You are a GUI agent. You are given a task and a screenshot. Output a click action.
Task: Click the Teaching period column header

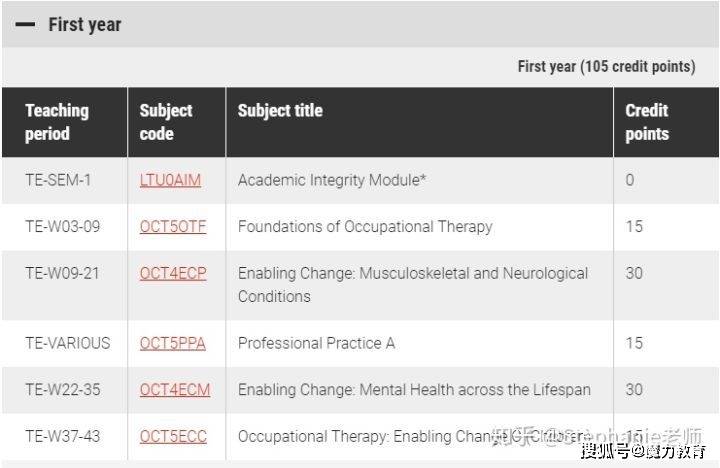point(57,122)
